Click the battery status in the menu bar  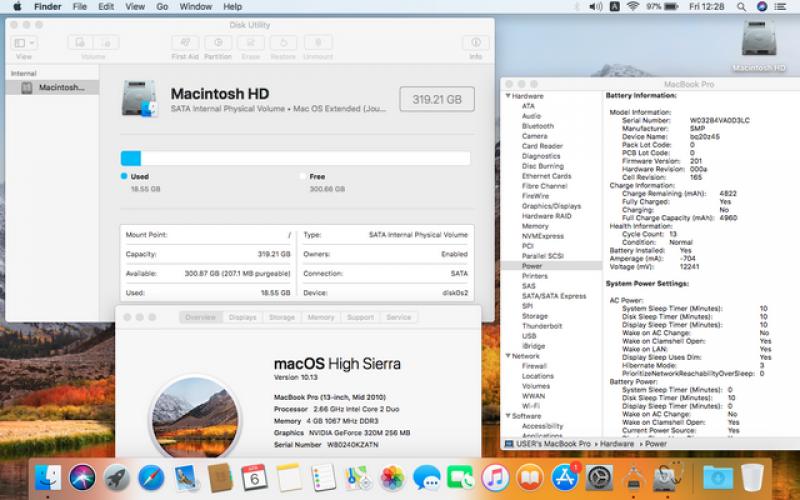point(662,7)
